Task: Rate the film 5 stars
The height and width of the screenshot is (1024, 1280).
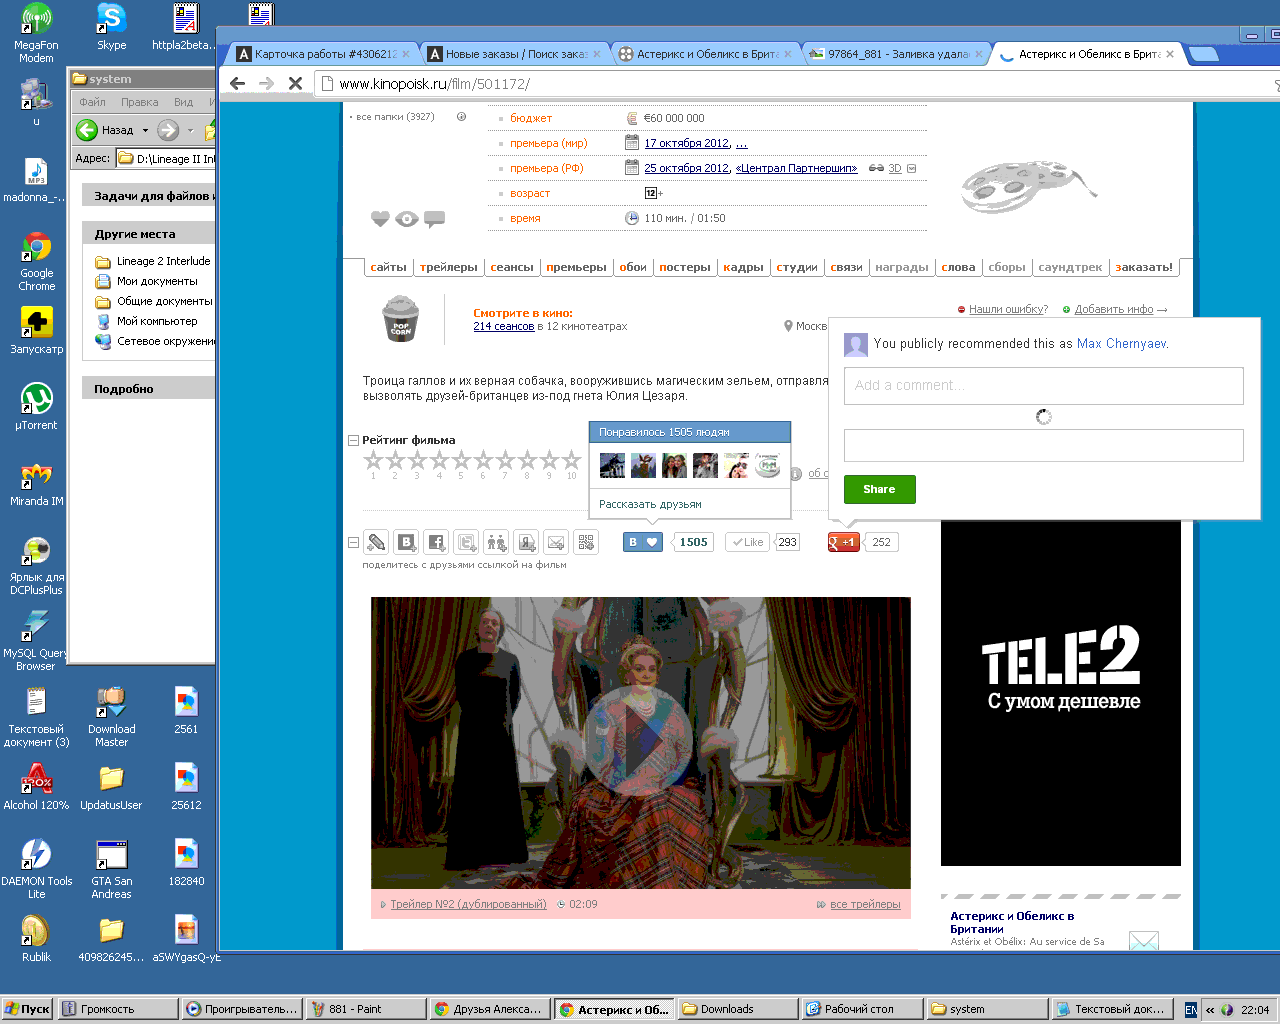Action: click(x=462, y=460)
